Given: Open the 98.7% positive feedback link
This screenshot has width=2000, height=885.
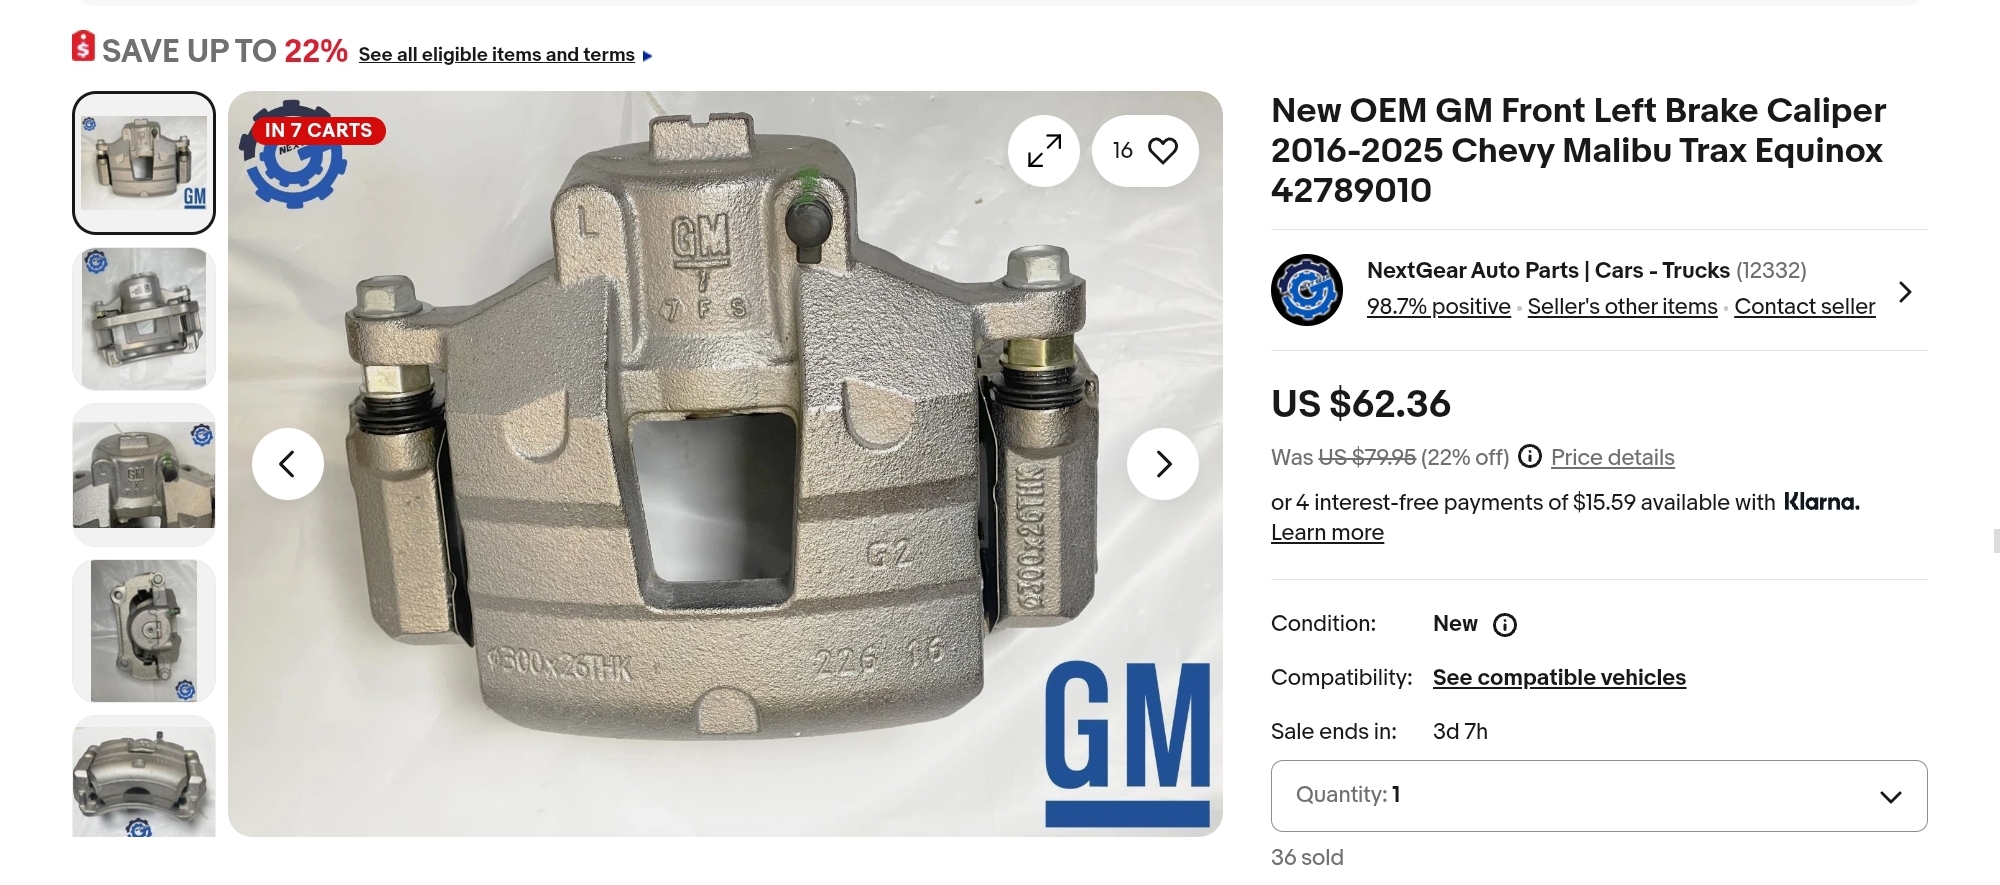Looking at the screenshot, I should (x=1438, y=307).
